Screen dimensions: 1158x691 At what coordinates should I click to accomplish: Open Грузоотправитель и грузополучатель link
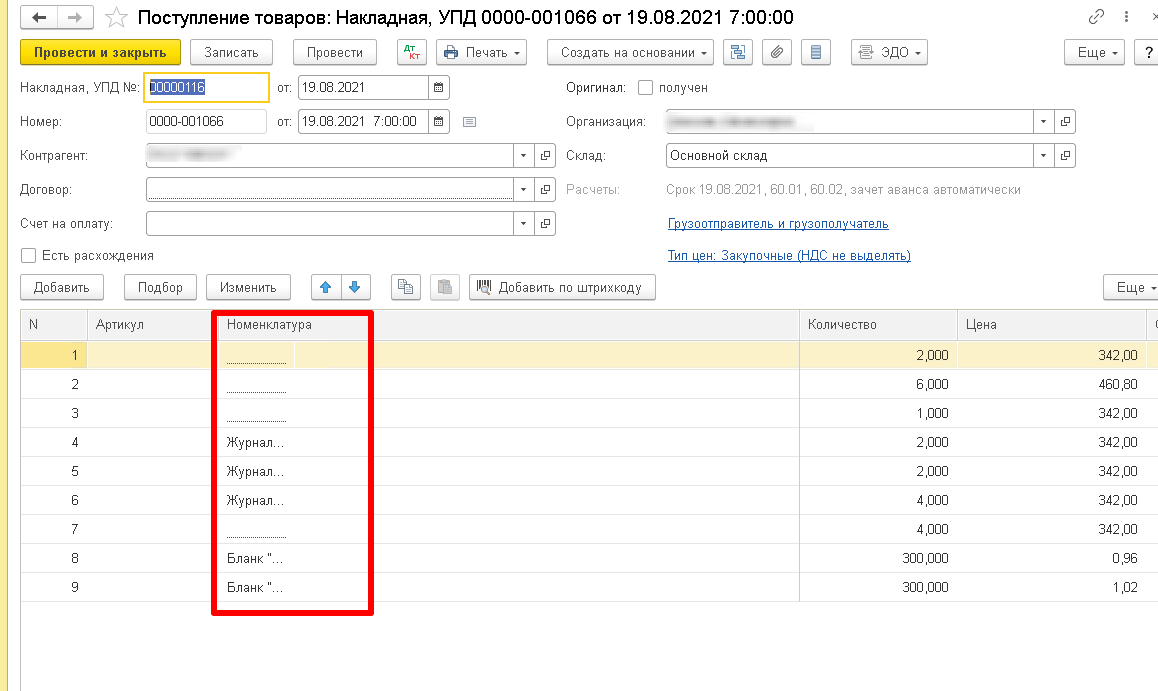pyautogui.click(x=778, y=224)
